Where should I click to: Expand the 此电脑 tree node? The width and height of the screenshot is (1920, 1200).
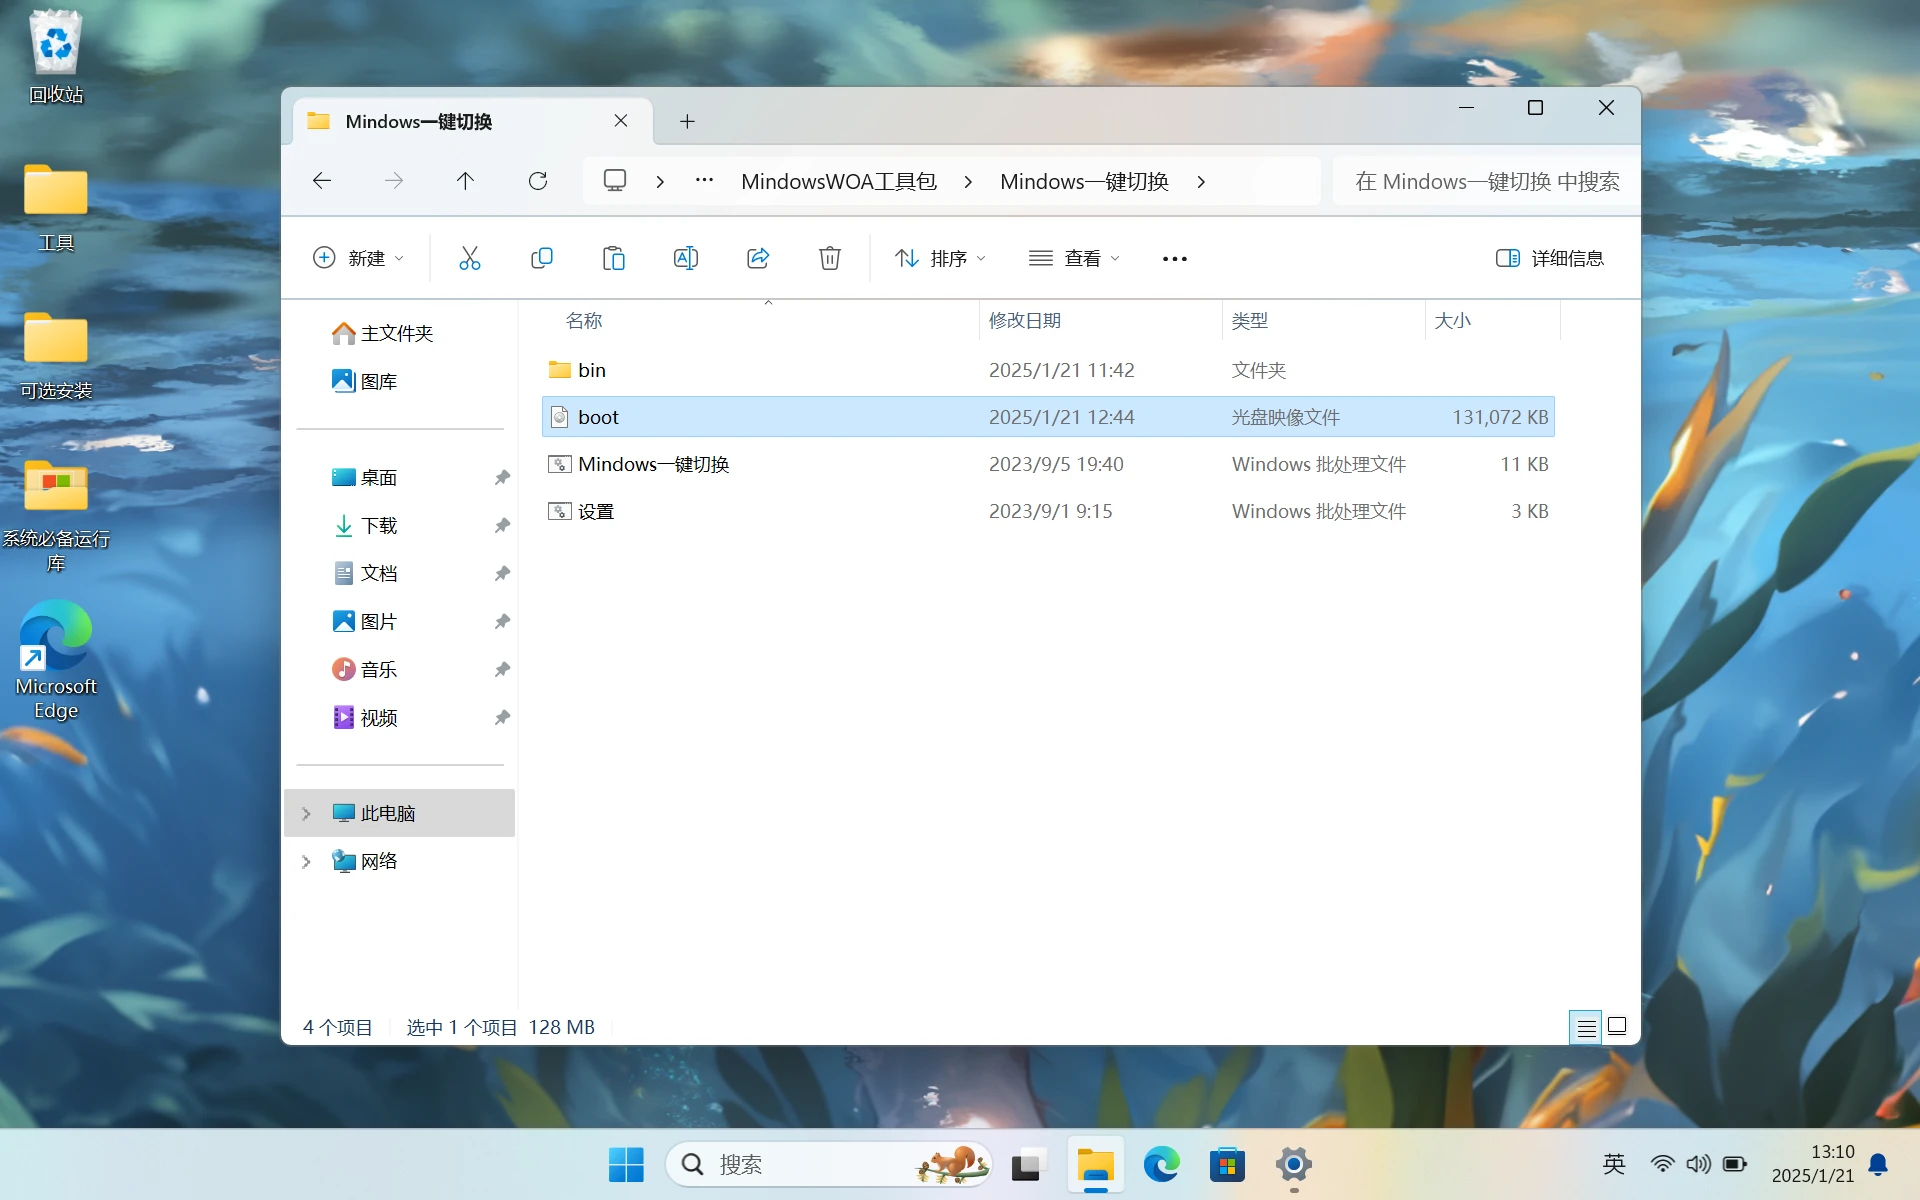pos(307,813)
